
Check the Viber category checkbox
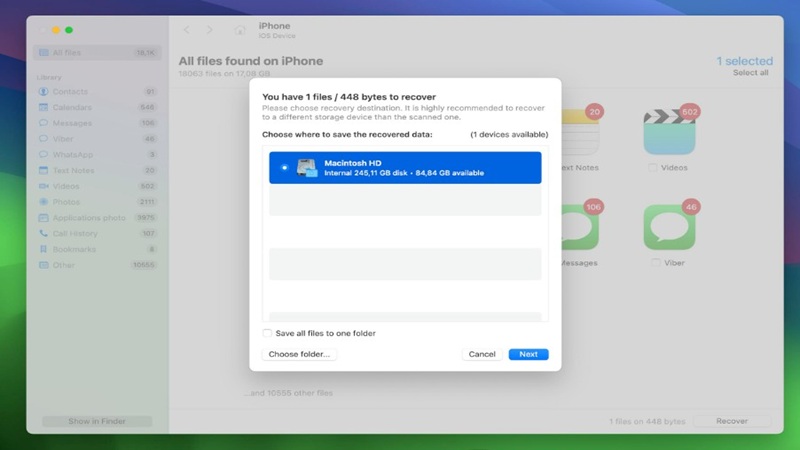click(656, 263)
